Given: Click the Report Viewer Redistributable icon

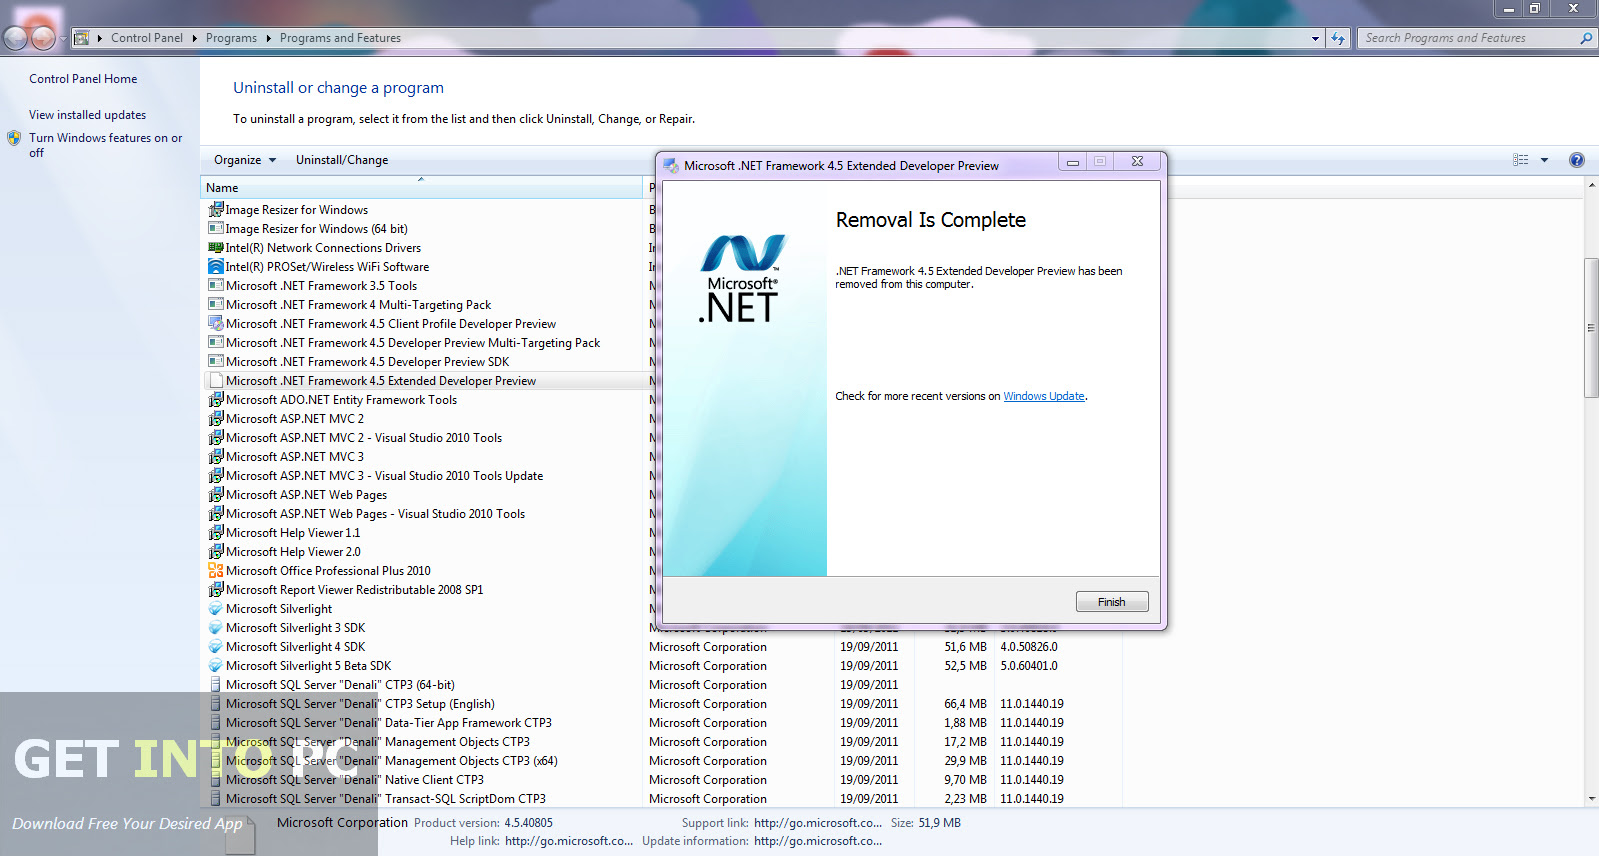Looking at the screenshot, I should (x=216, y=590).
